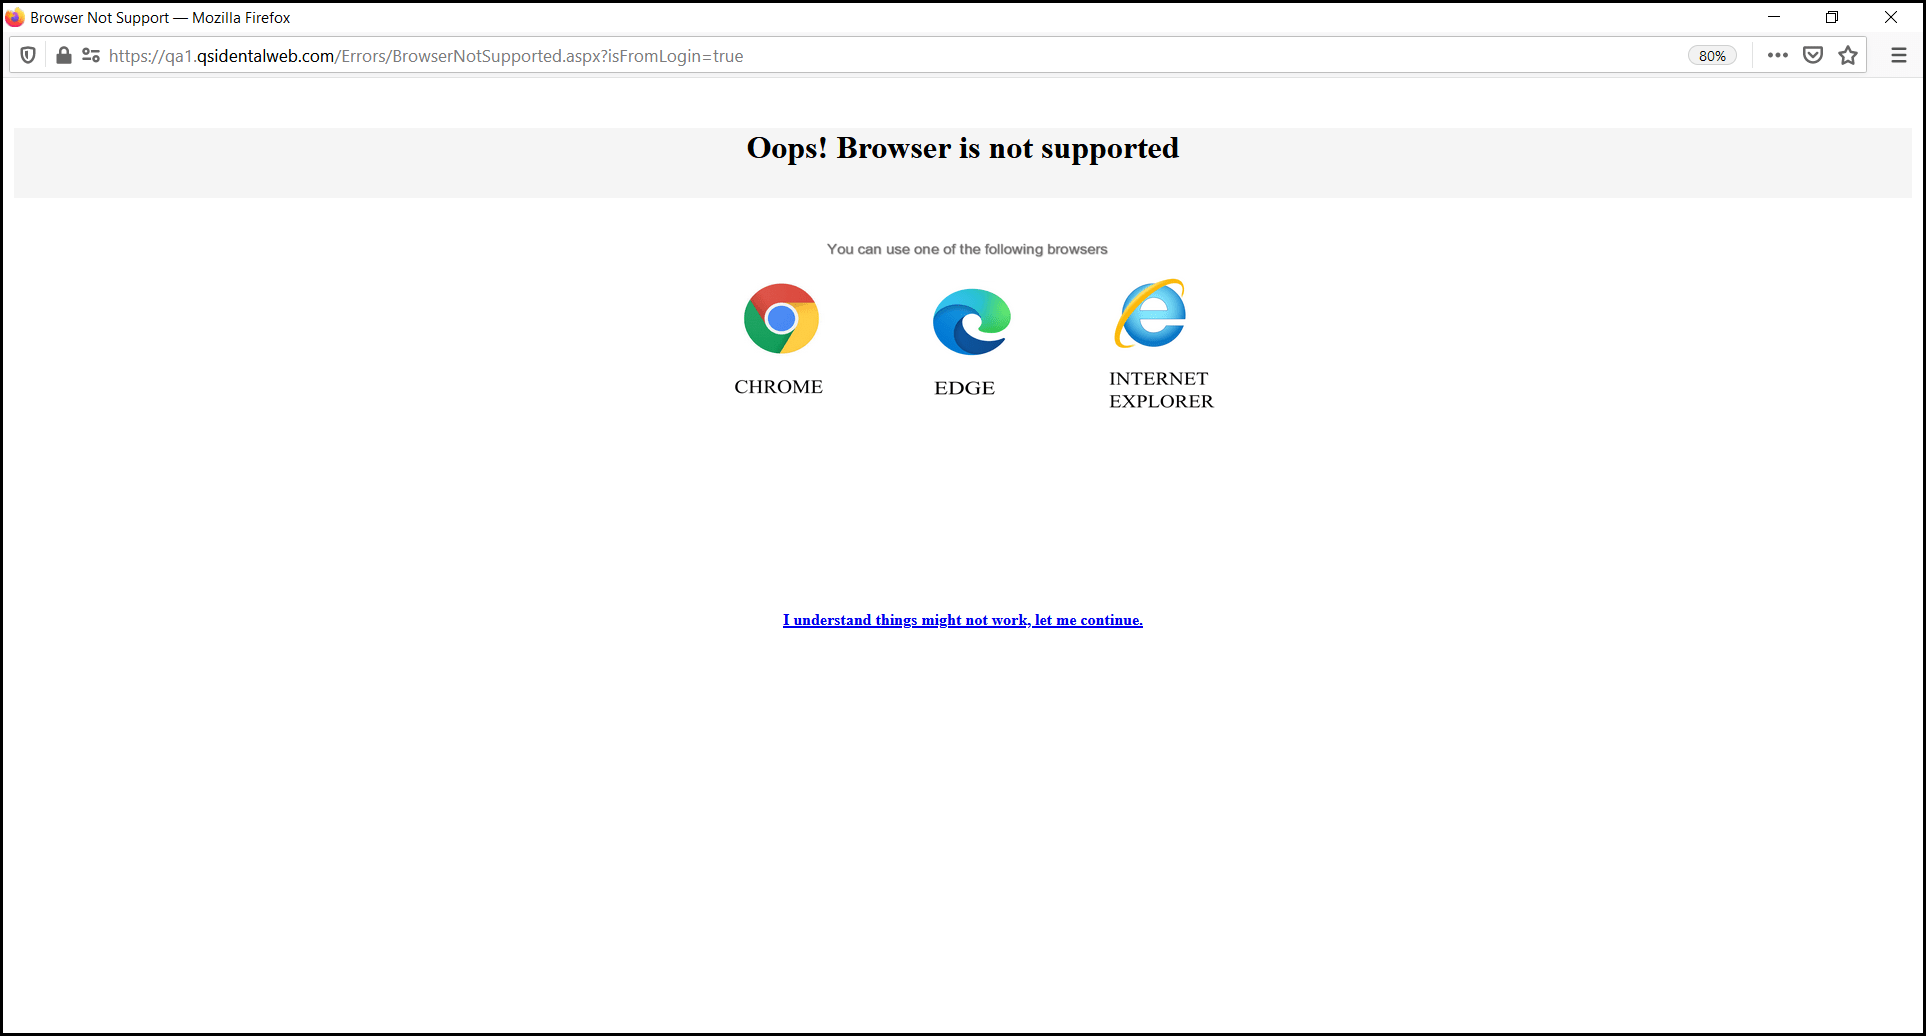This screenshot has height=1036, width=1926.
Task: Click the "Oops! Browser is not supported" heading
Action: (963, 148)
